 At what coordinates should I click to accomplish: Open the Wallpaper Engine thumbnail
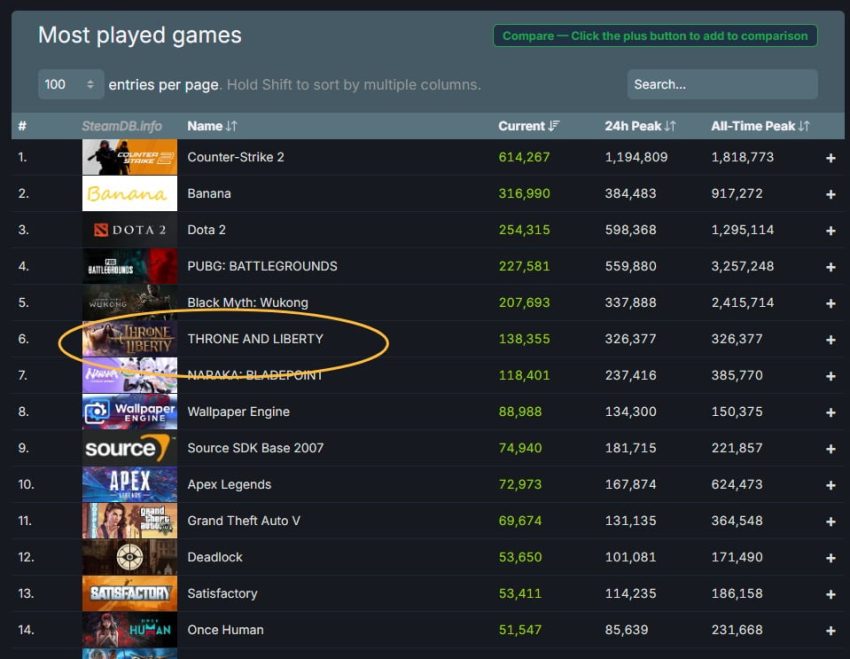coord(130,411)
